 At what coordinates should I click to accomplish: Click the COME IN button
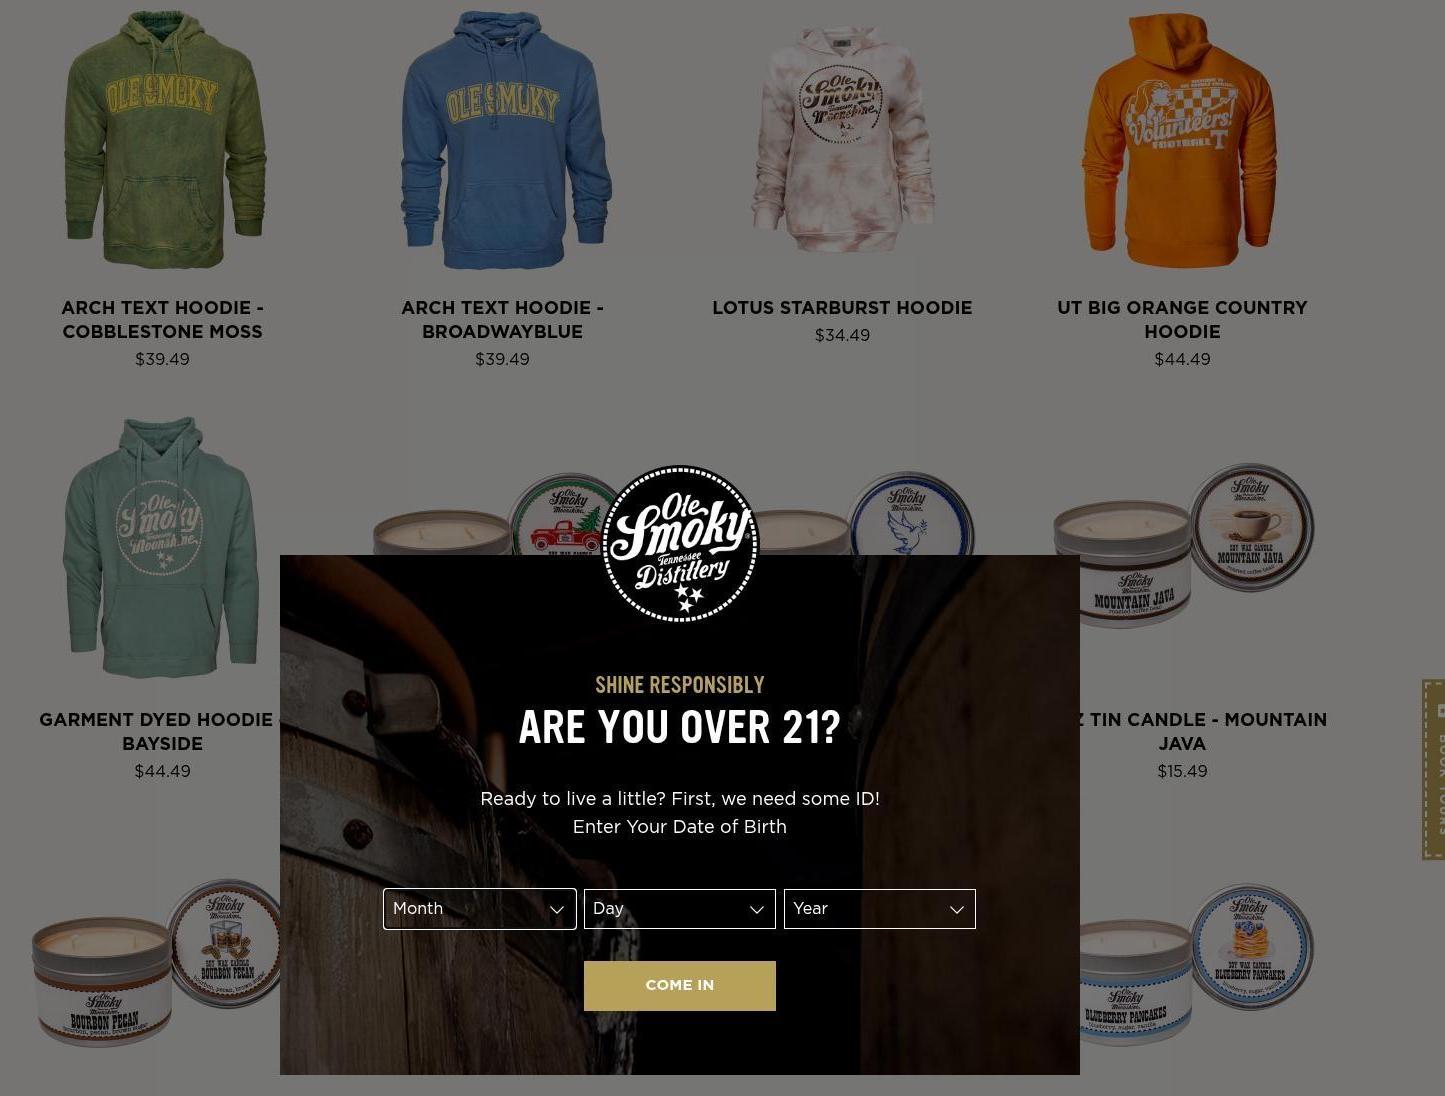click(x=680, y=986)
